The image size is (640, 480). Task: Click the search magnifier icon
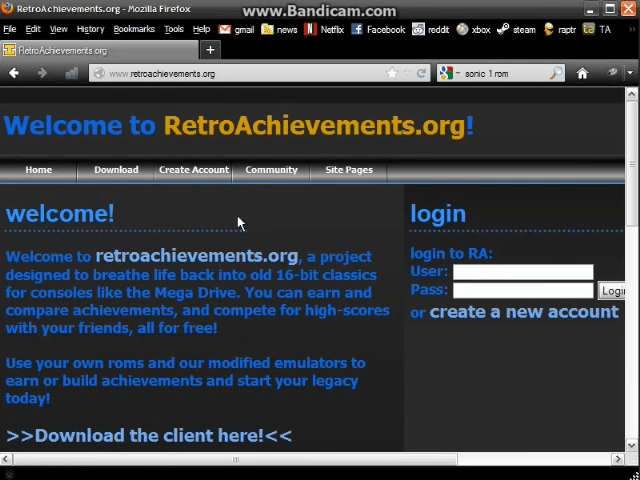click(x=556, y=73)
